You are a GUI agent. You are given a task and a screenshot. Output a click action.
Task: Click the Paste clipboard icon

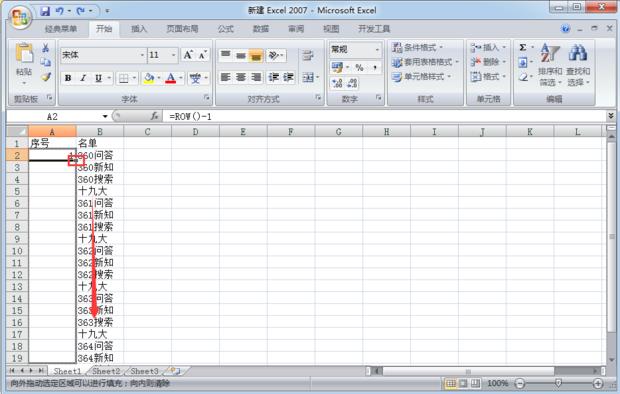(x=24, y=53)
